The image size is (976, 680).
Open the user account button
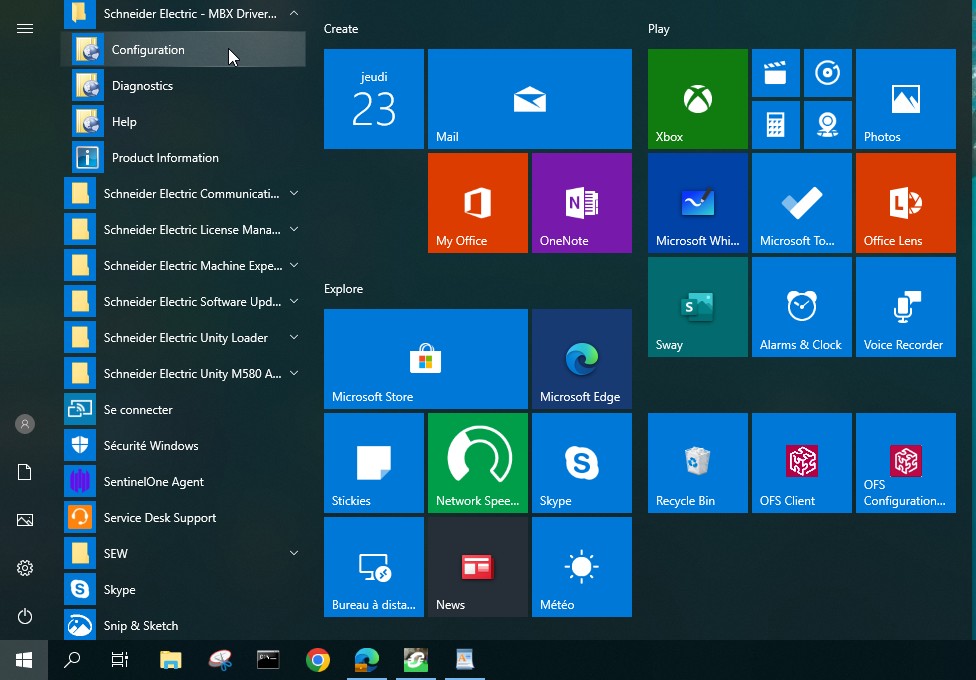tap(25, 424)
